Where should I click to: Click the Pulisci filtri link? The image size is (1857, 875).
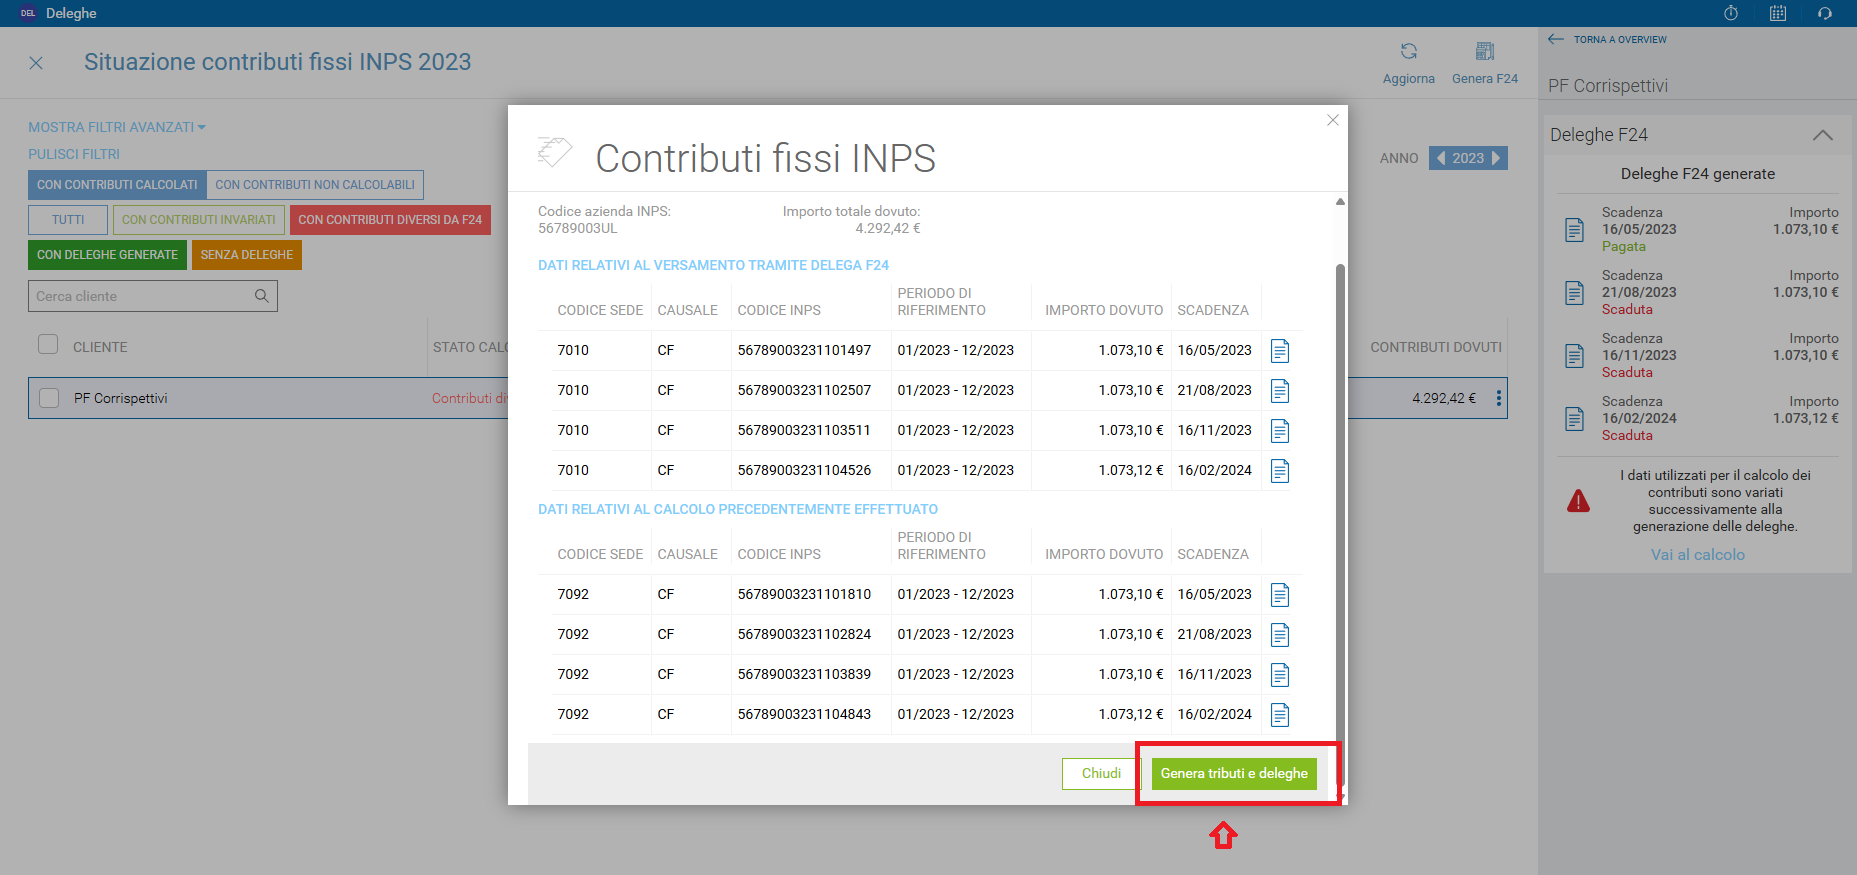[x=74, y=154]
